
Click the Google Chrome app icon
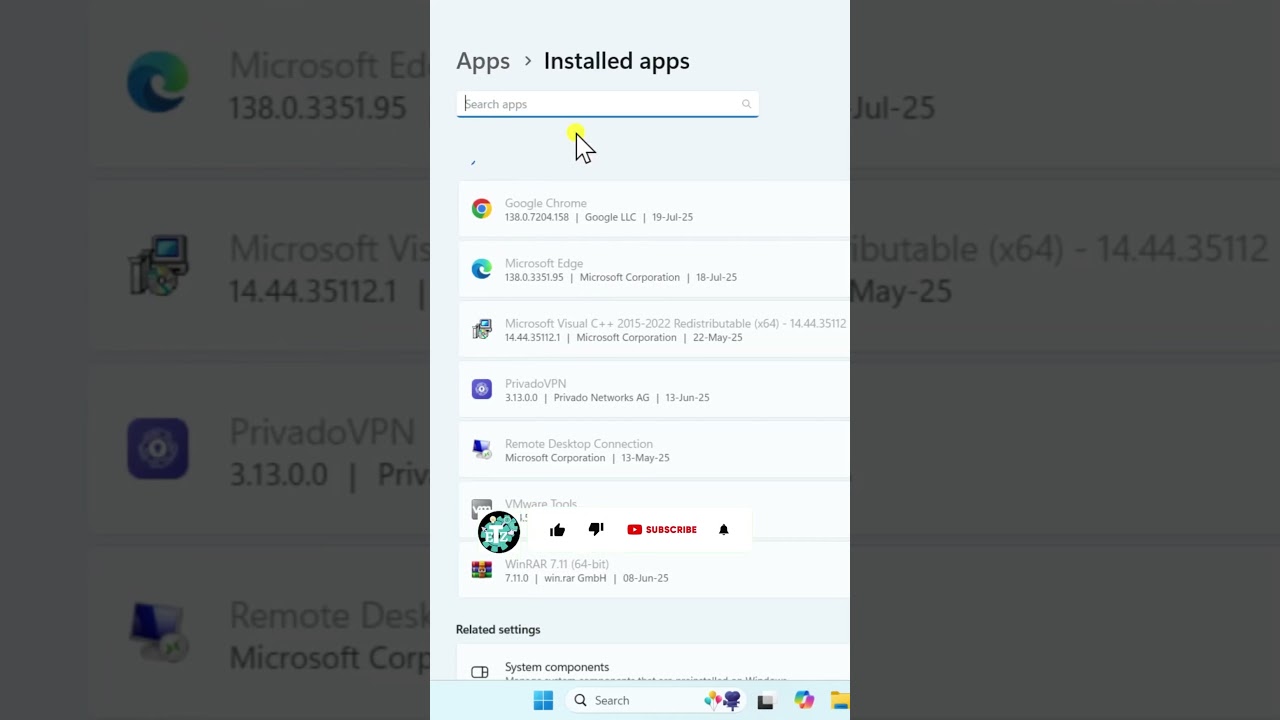click(x=482, y=209)
